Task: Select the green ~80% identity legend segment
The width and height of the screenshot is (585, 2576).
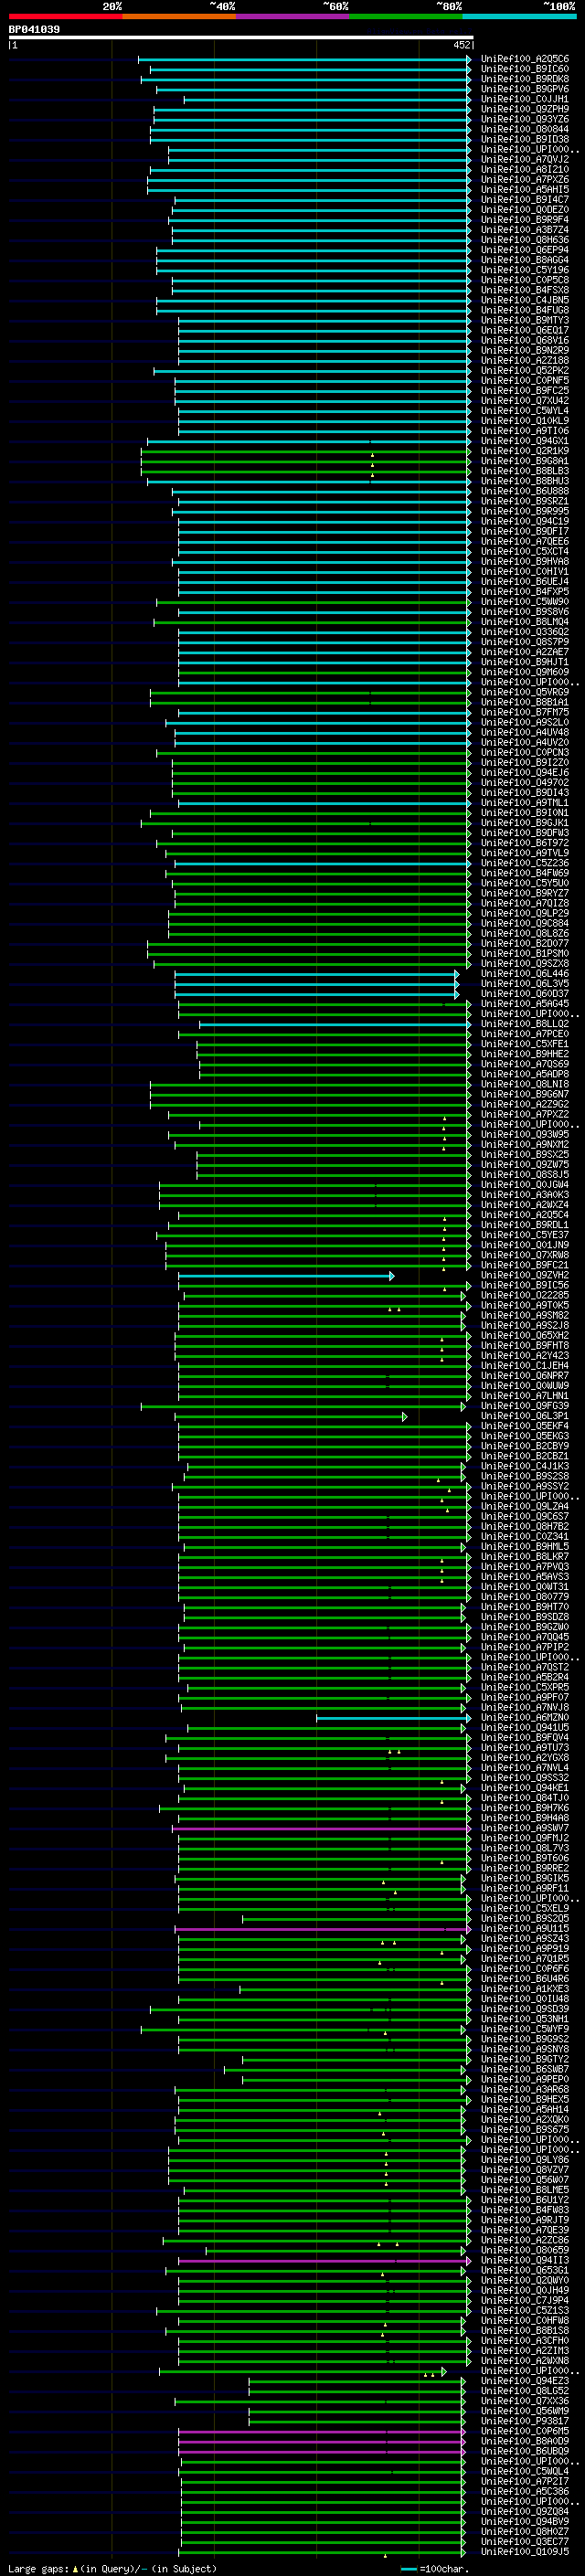Action: click(x=406, y=16)
